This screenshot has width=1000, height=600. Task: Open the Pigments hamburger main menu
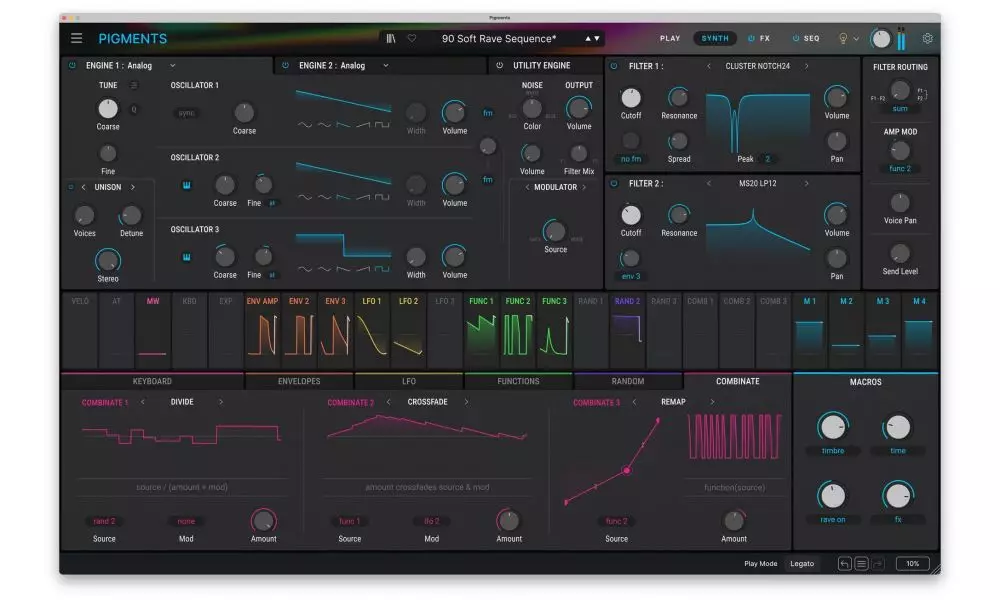pos(77,38)
